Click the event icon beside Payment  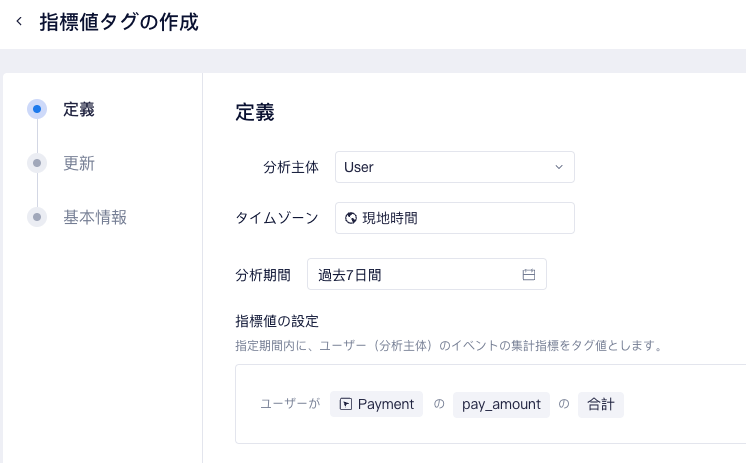tap(345, 404)
